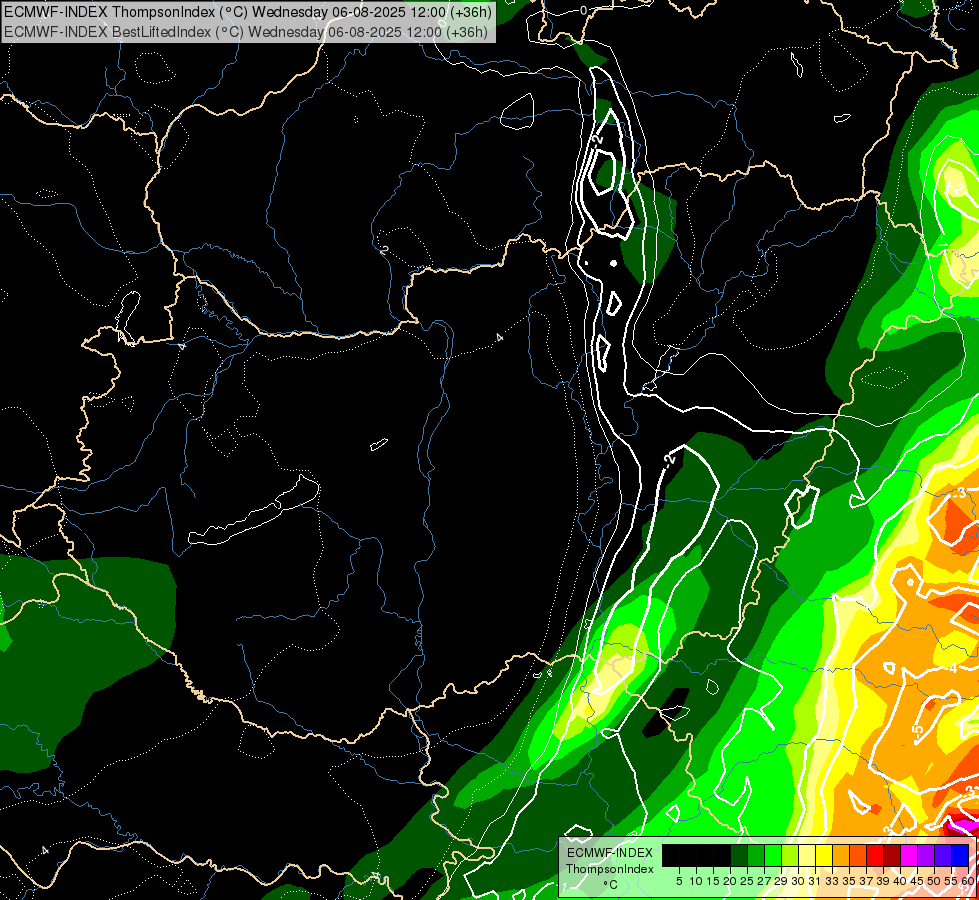
Task: Click legend scale value 5
Action: point(679,881)
